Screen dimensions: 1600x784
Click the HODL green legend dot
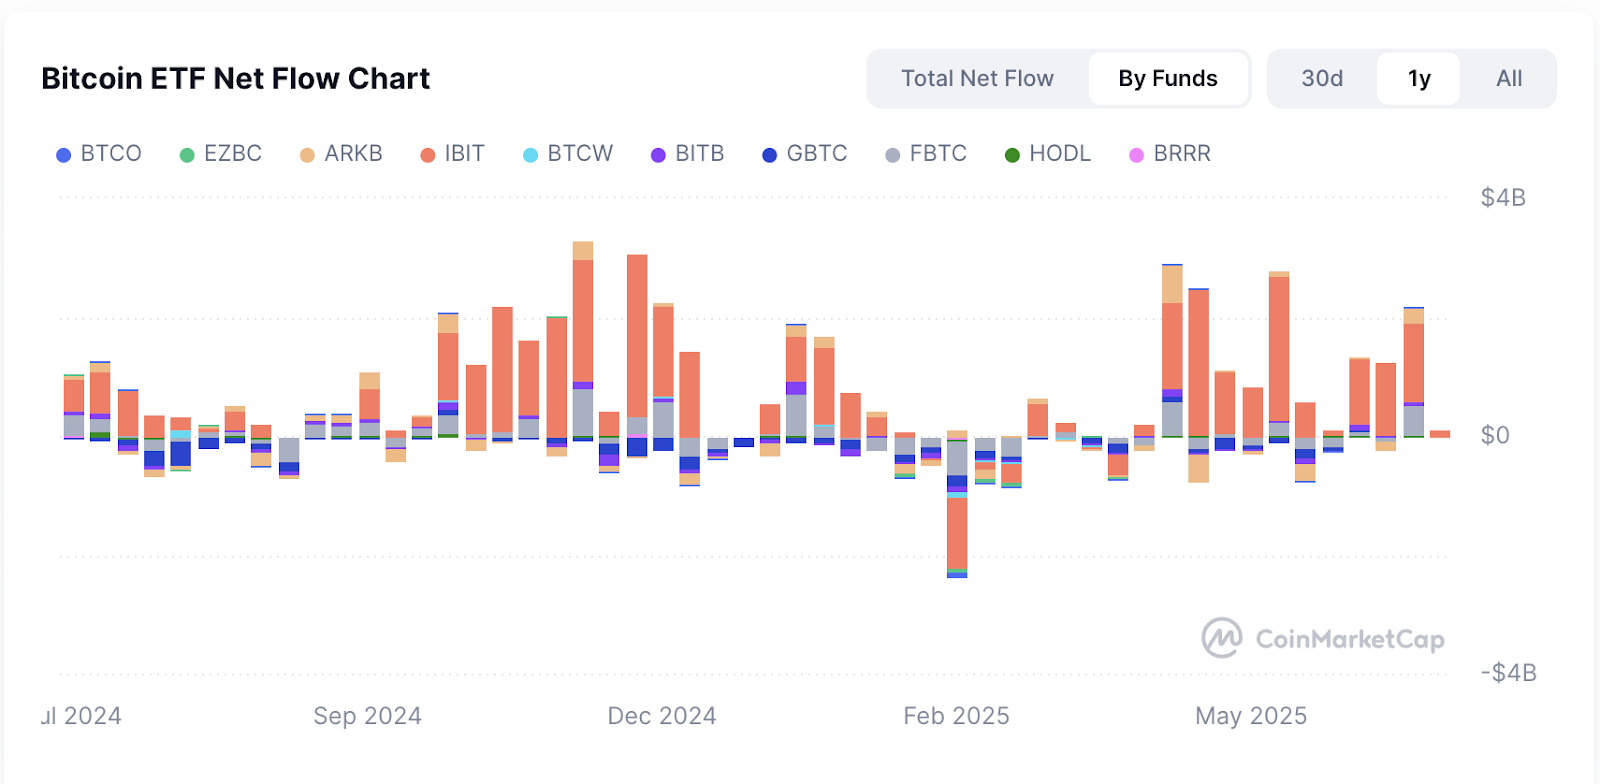[1012, 155]
